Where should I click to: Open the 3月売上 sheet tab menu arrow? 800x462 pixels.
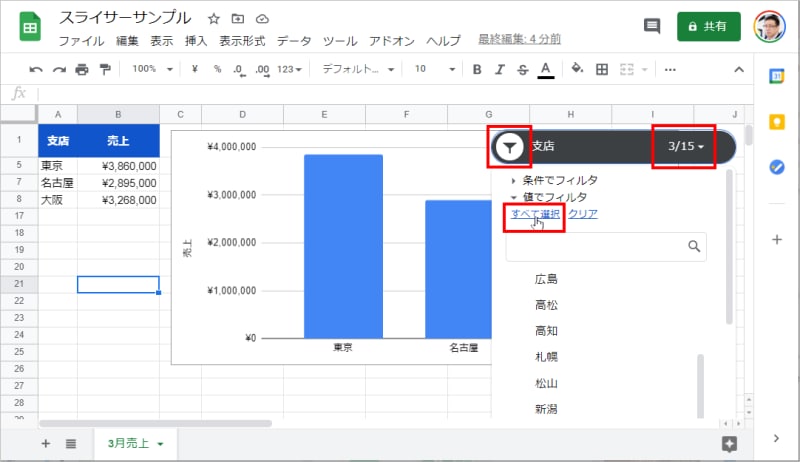(x=160, y=444)
